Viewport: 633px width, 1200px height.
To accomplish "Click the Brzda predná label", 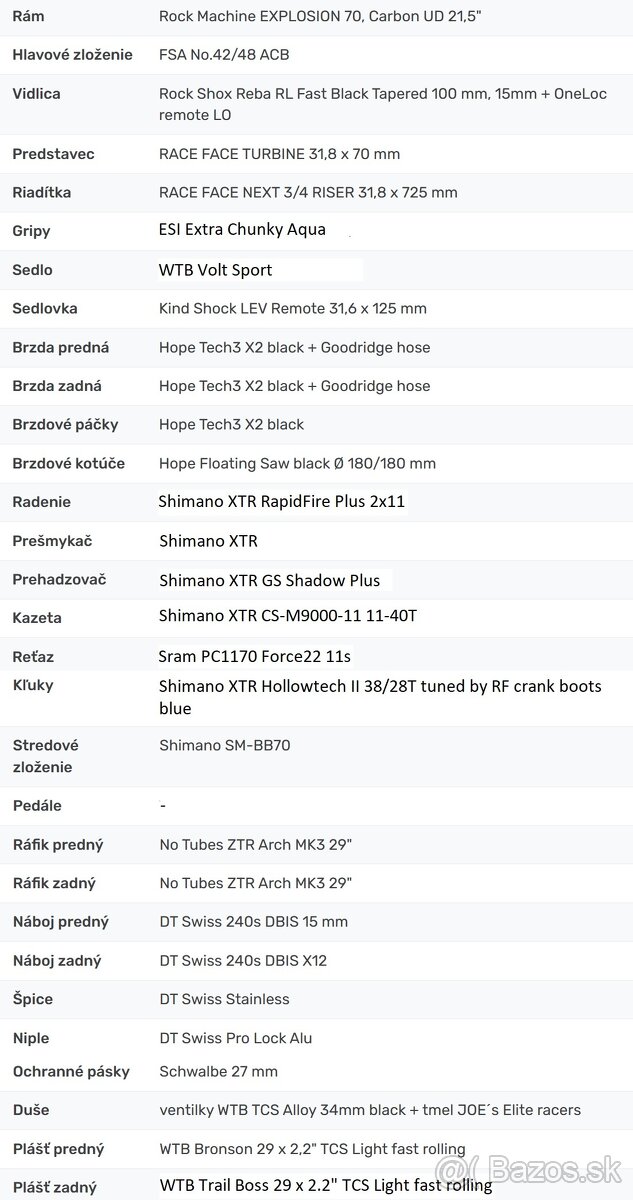I will click(x=60, y=347).
